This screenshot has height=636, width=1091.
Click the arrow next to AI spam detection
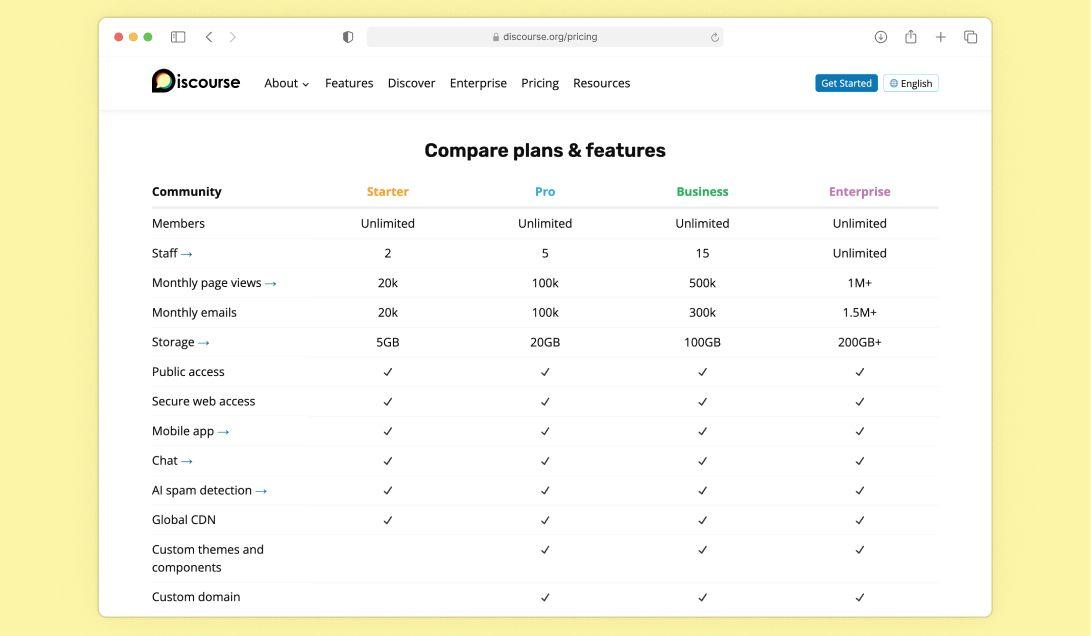tap(261, 491)
